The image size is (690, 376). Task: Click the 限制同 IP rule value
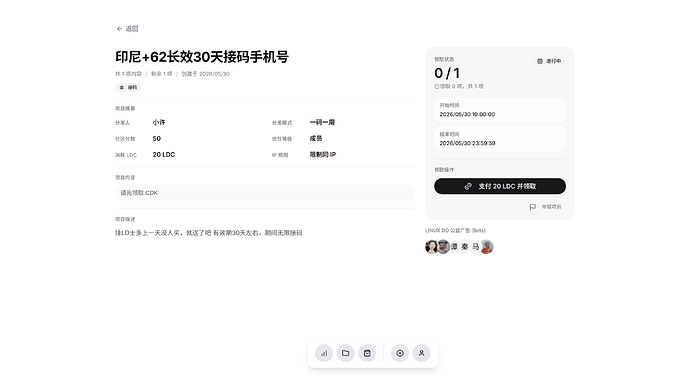tap(323, 155)
